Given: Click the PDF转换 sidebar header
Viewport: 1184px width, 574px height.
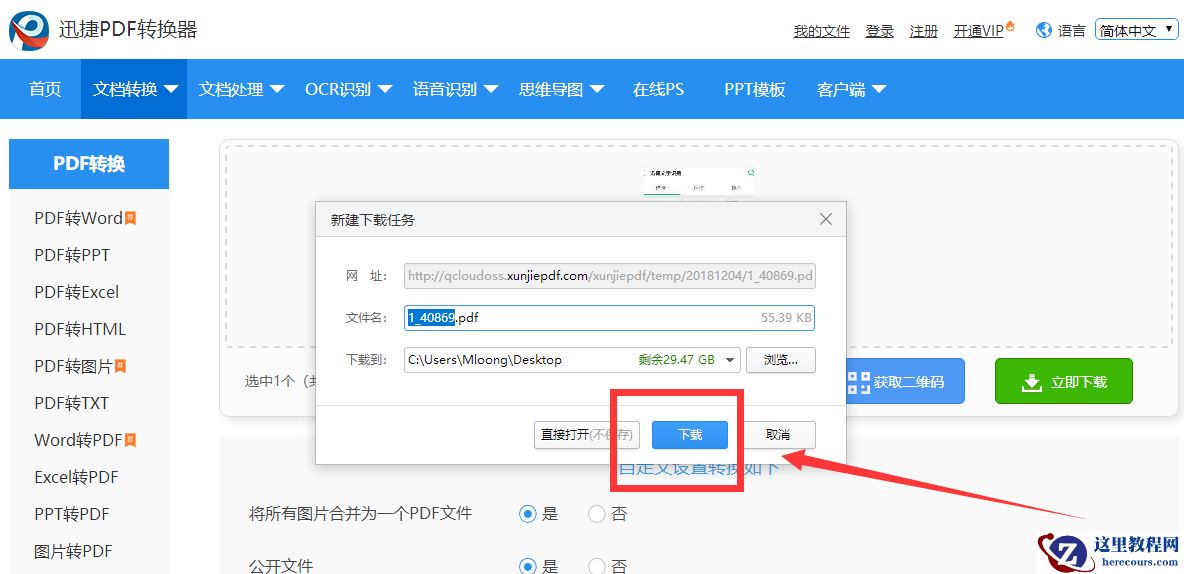Looking at the screenshot, I should [x=89, y=164].
